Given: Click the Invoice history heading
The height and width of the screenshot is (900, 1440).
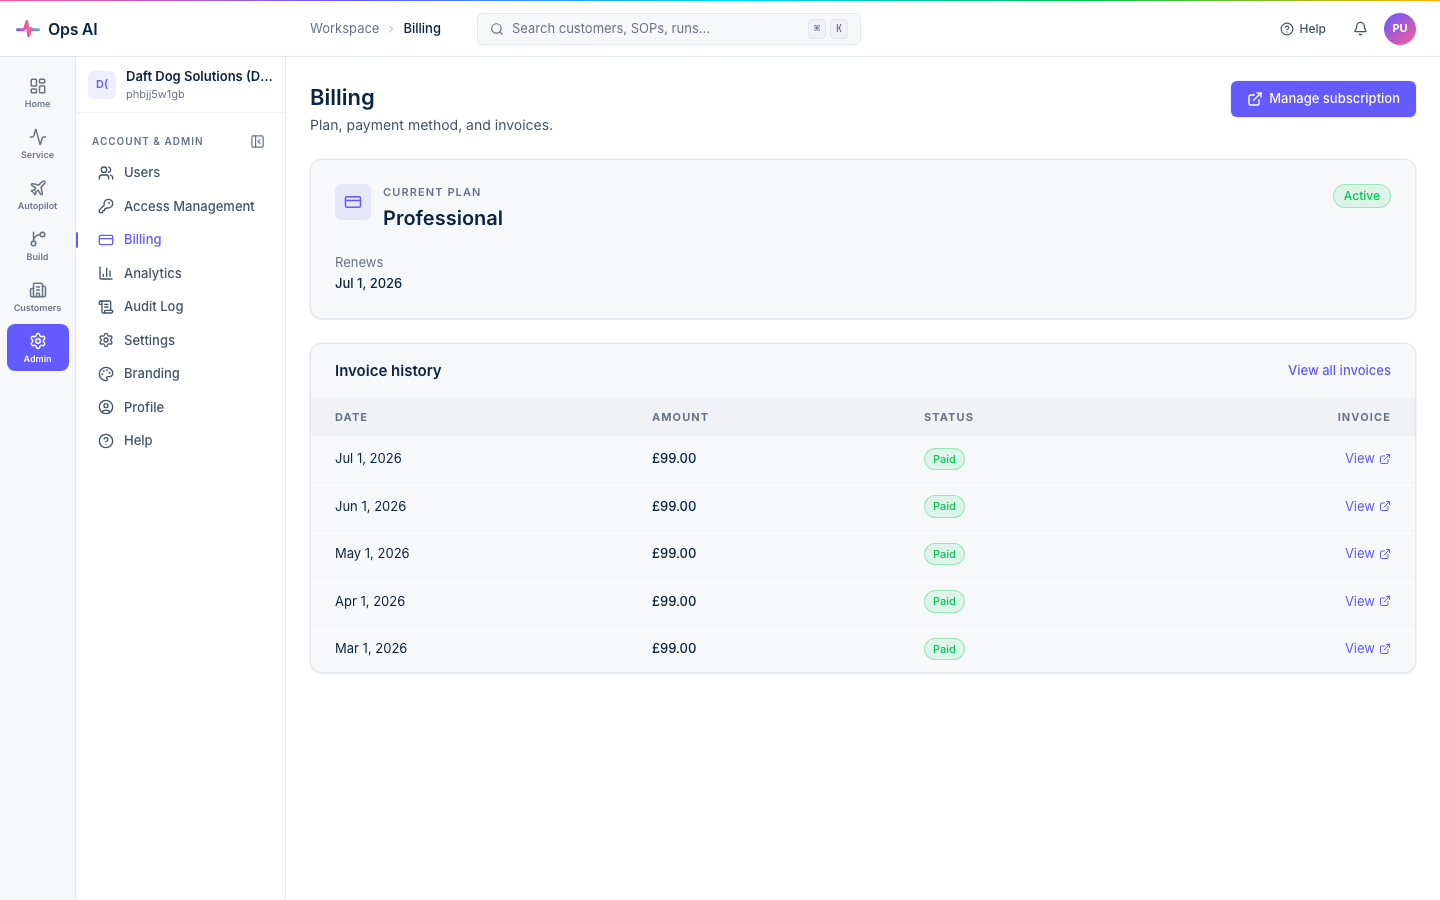Looking at the screenshot, I should (x=388, y=371).
